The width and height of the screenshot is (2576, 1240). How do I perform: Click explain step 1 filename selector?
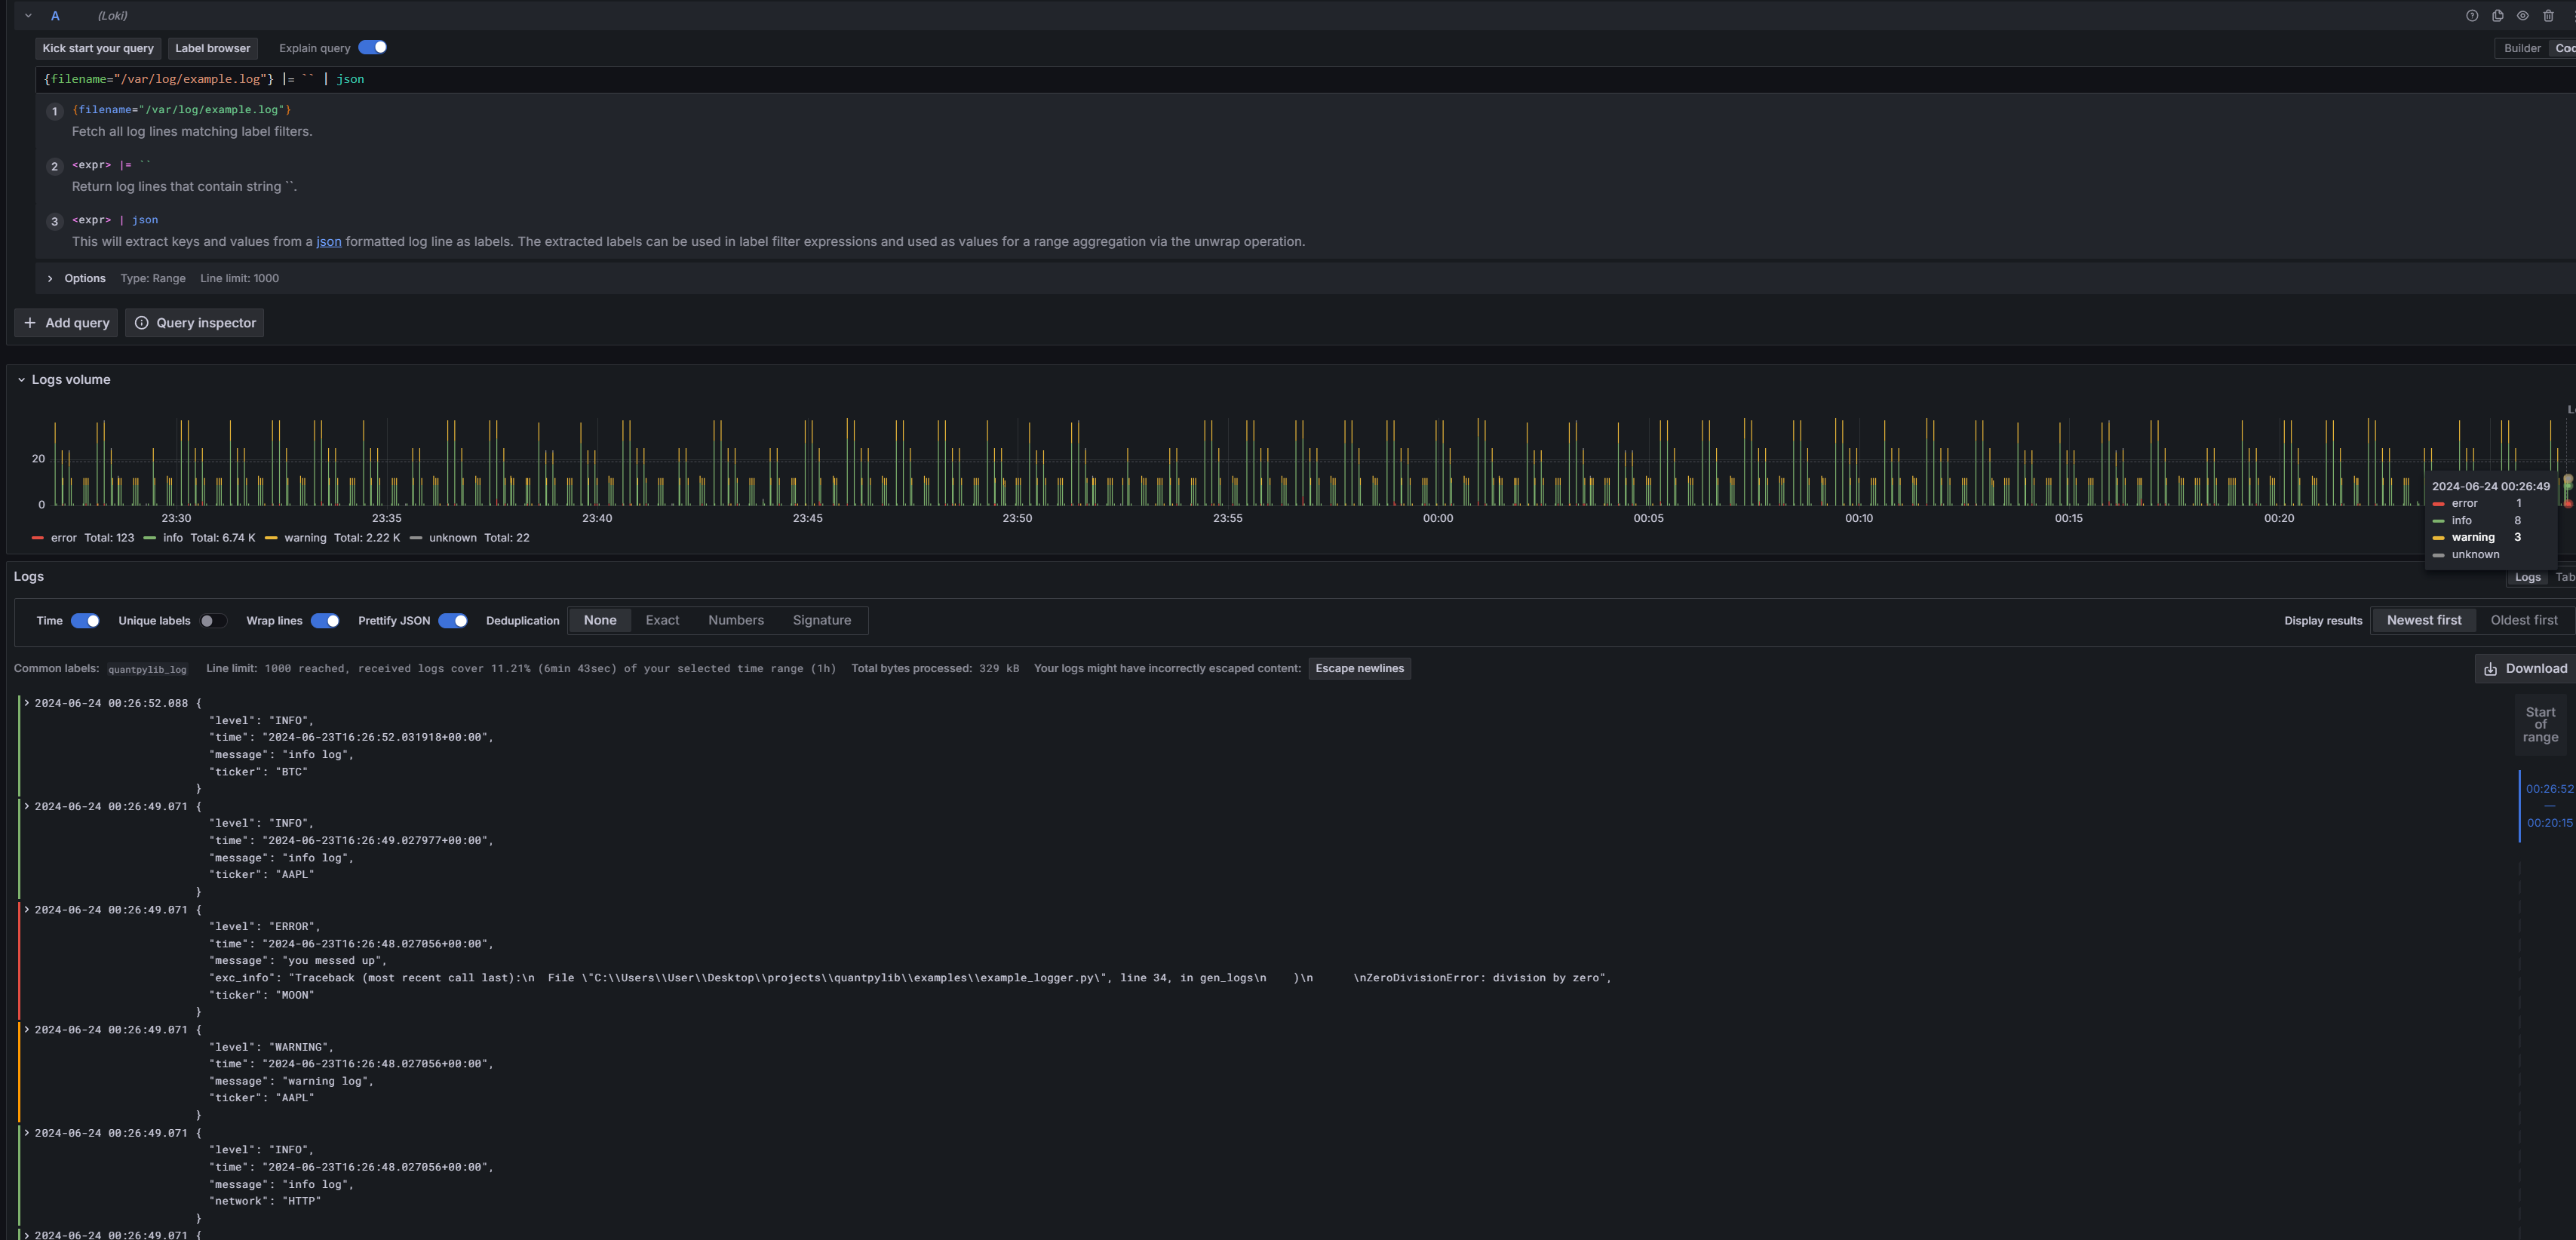pyautogui.click(x=182, y=110)
